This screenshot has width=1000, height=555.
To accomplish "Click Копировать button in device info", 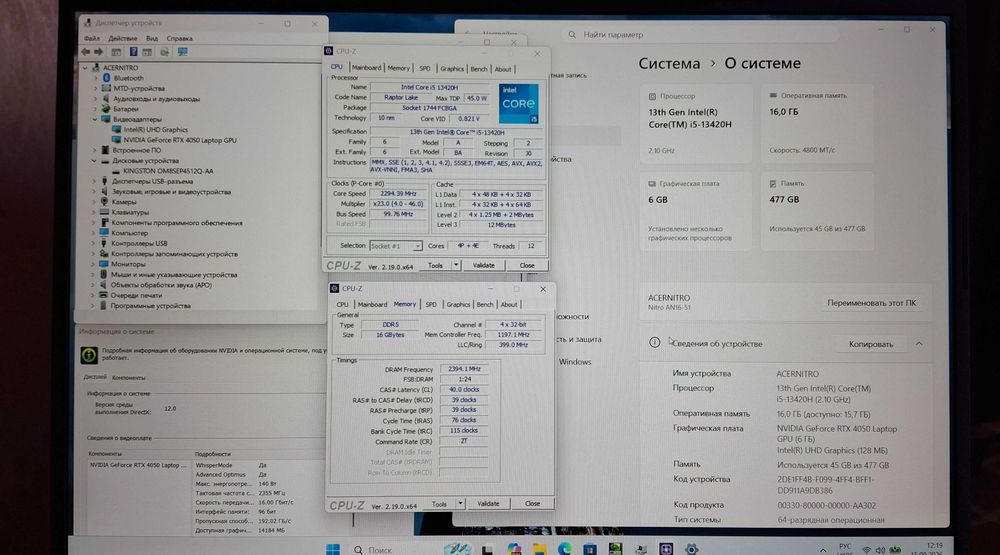I will (871, 344).
